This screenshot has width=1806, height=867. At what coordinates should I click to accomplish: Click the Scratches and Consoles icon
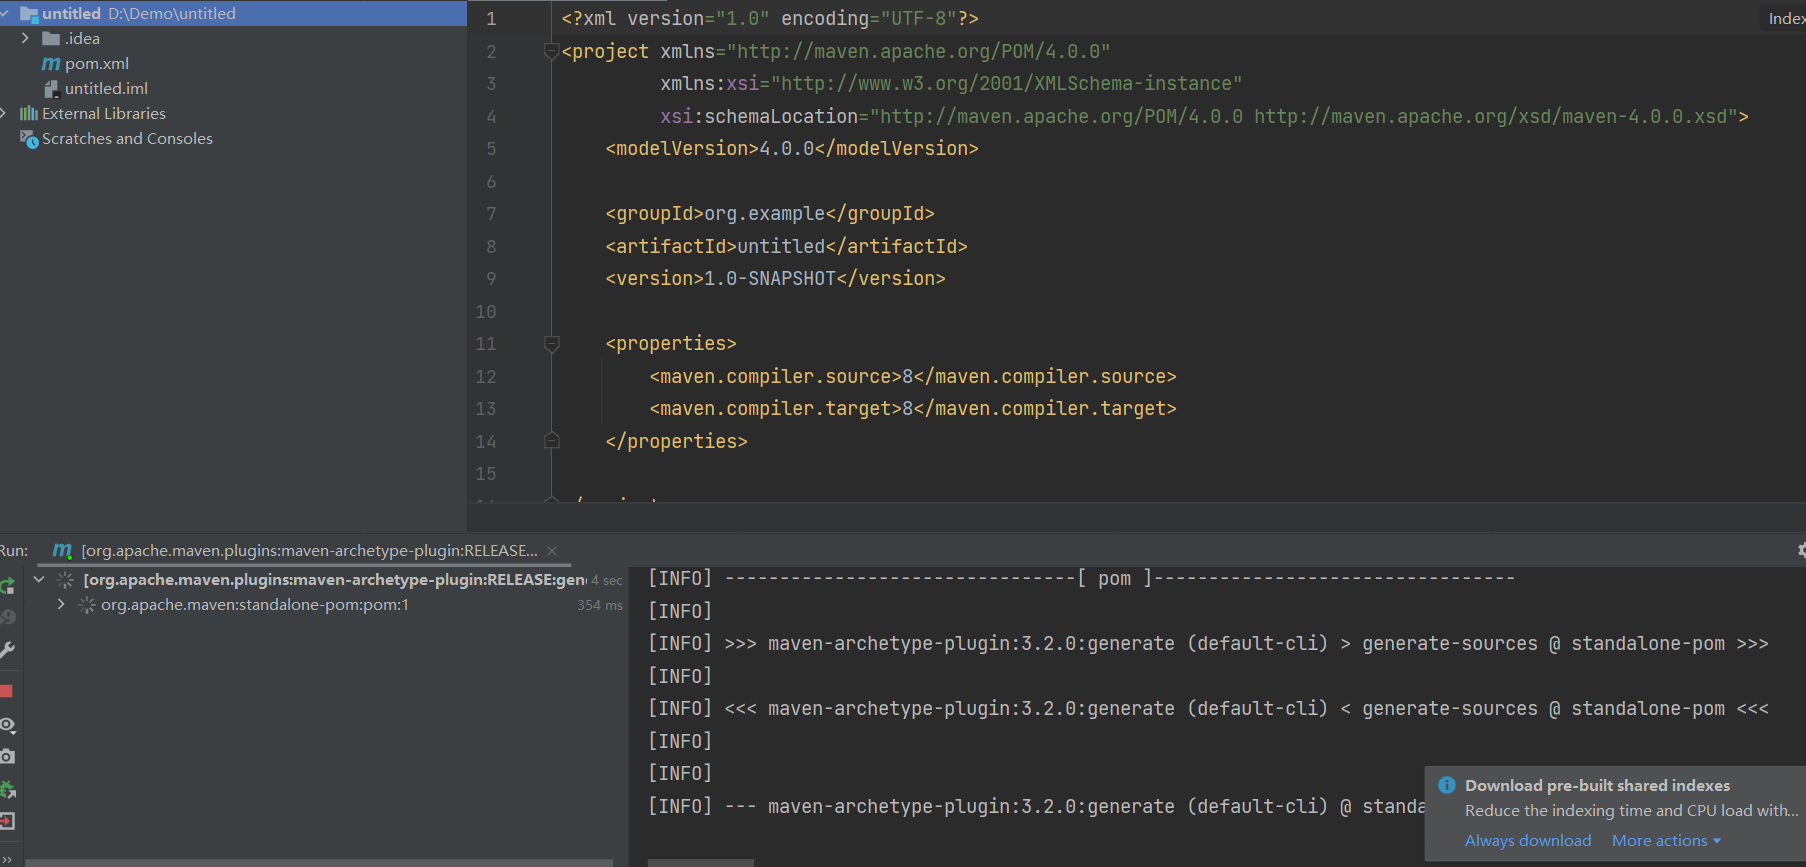click(29, 138)
